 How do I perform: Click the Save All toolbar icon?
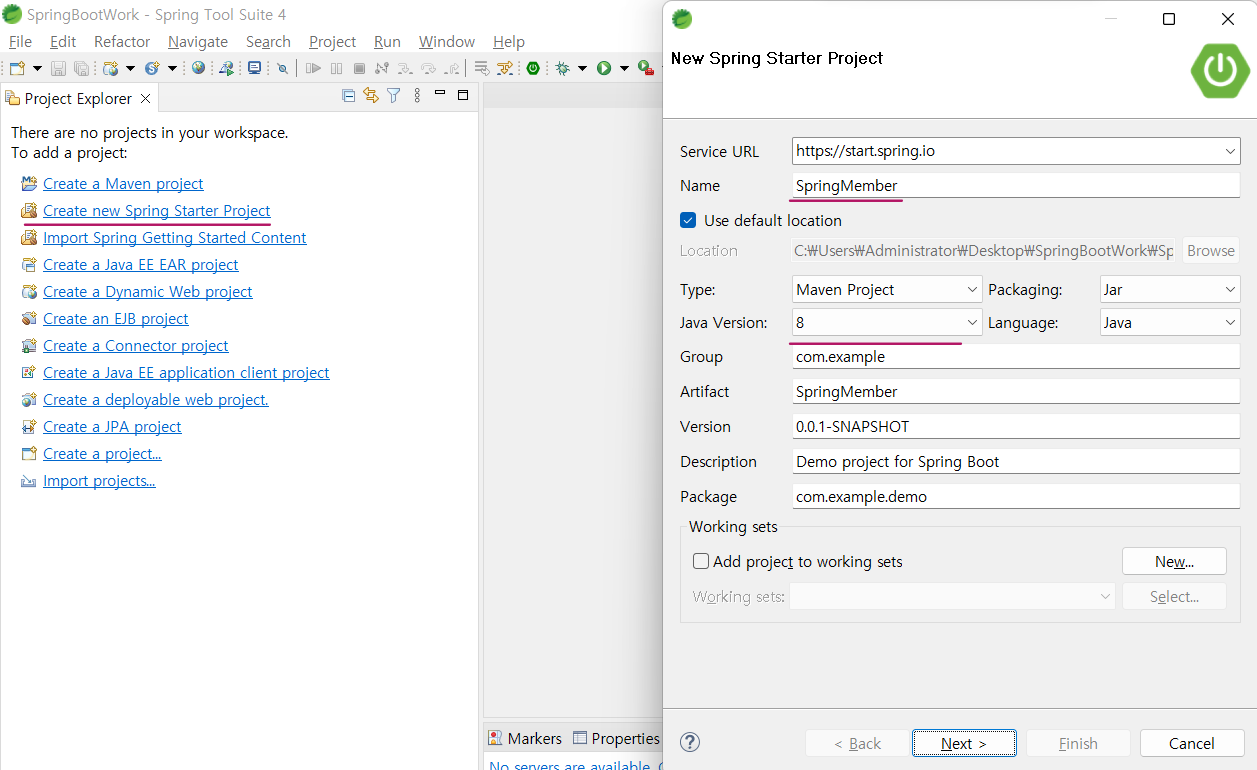pos(81,68)
